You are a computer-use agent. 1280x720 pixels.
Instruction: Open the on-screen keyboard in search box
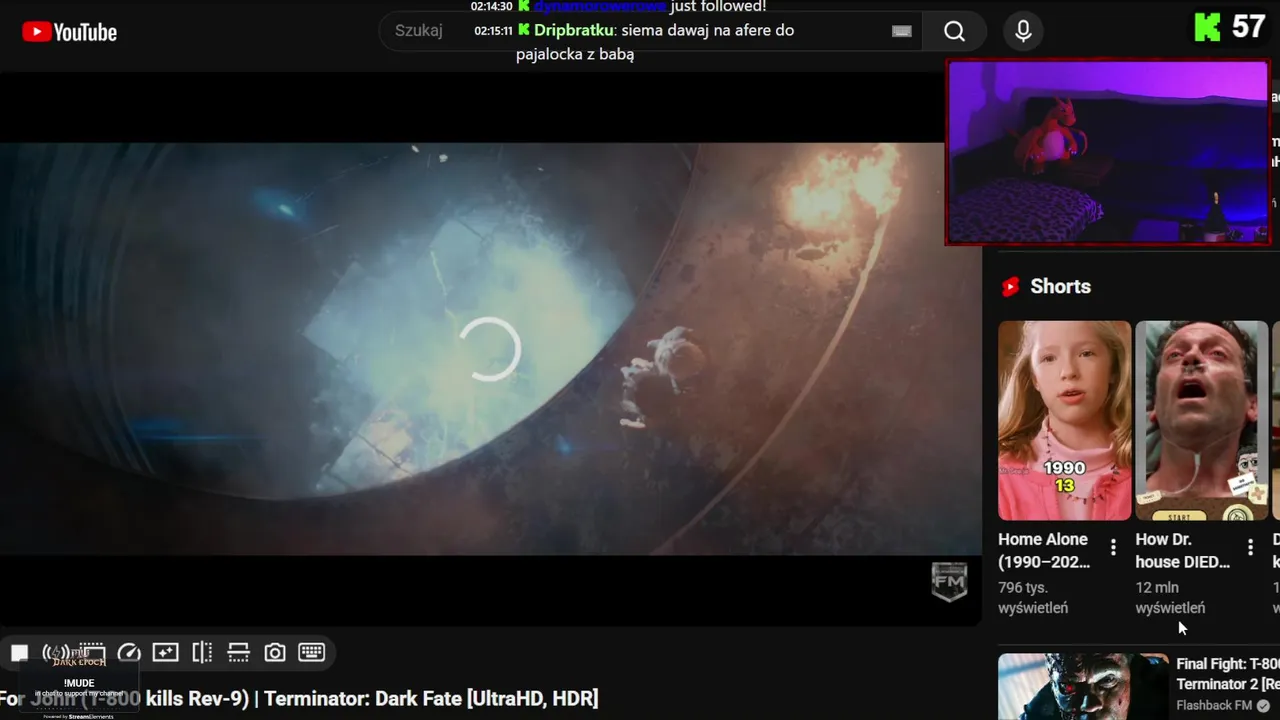pos(902,32)
